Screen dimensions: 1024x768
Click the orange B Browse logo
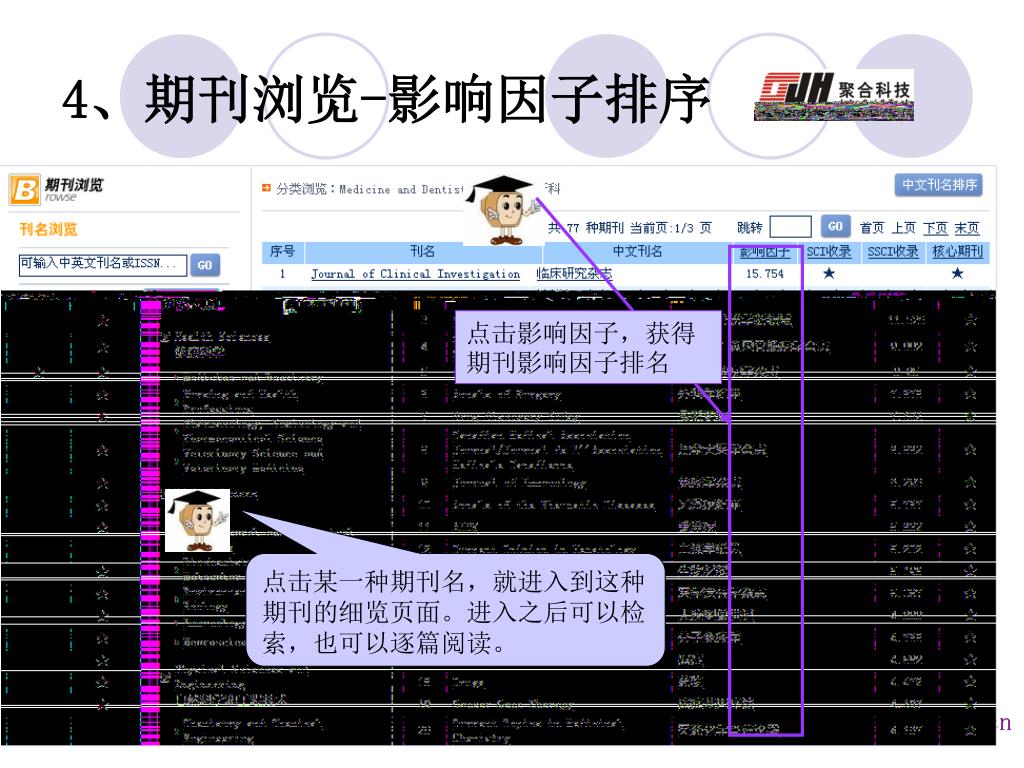pos(25,190)
